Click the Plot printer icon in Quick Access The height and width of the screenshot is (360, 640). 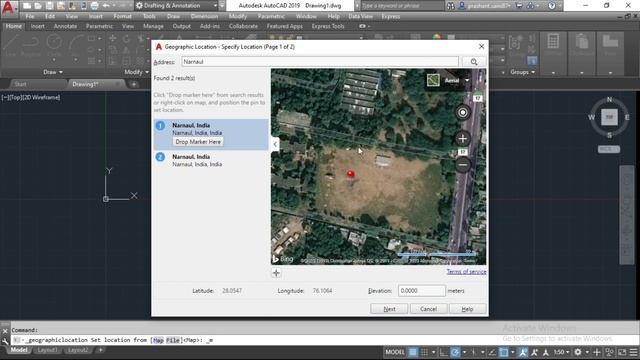[x=94, y=6]
